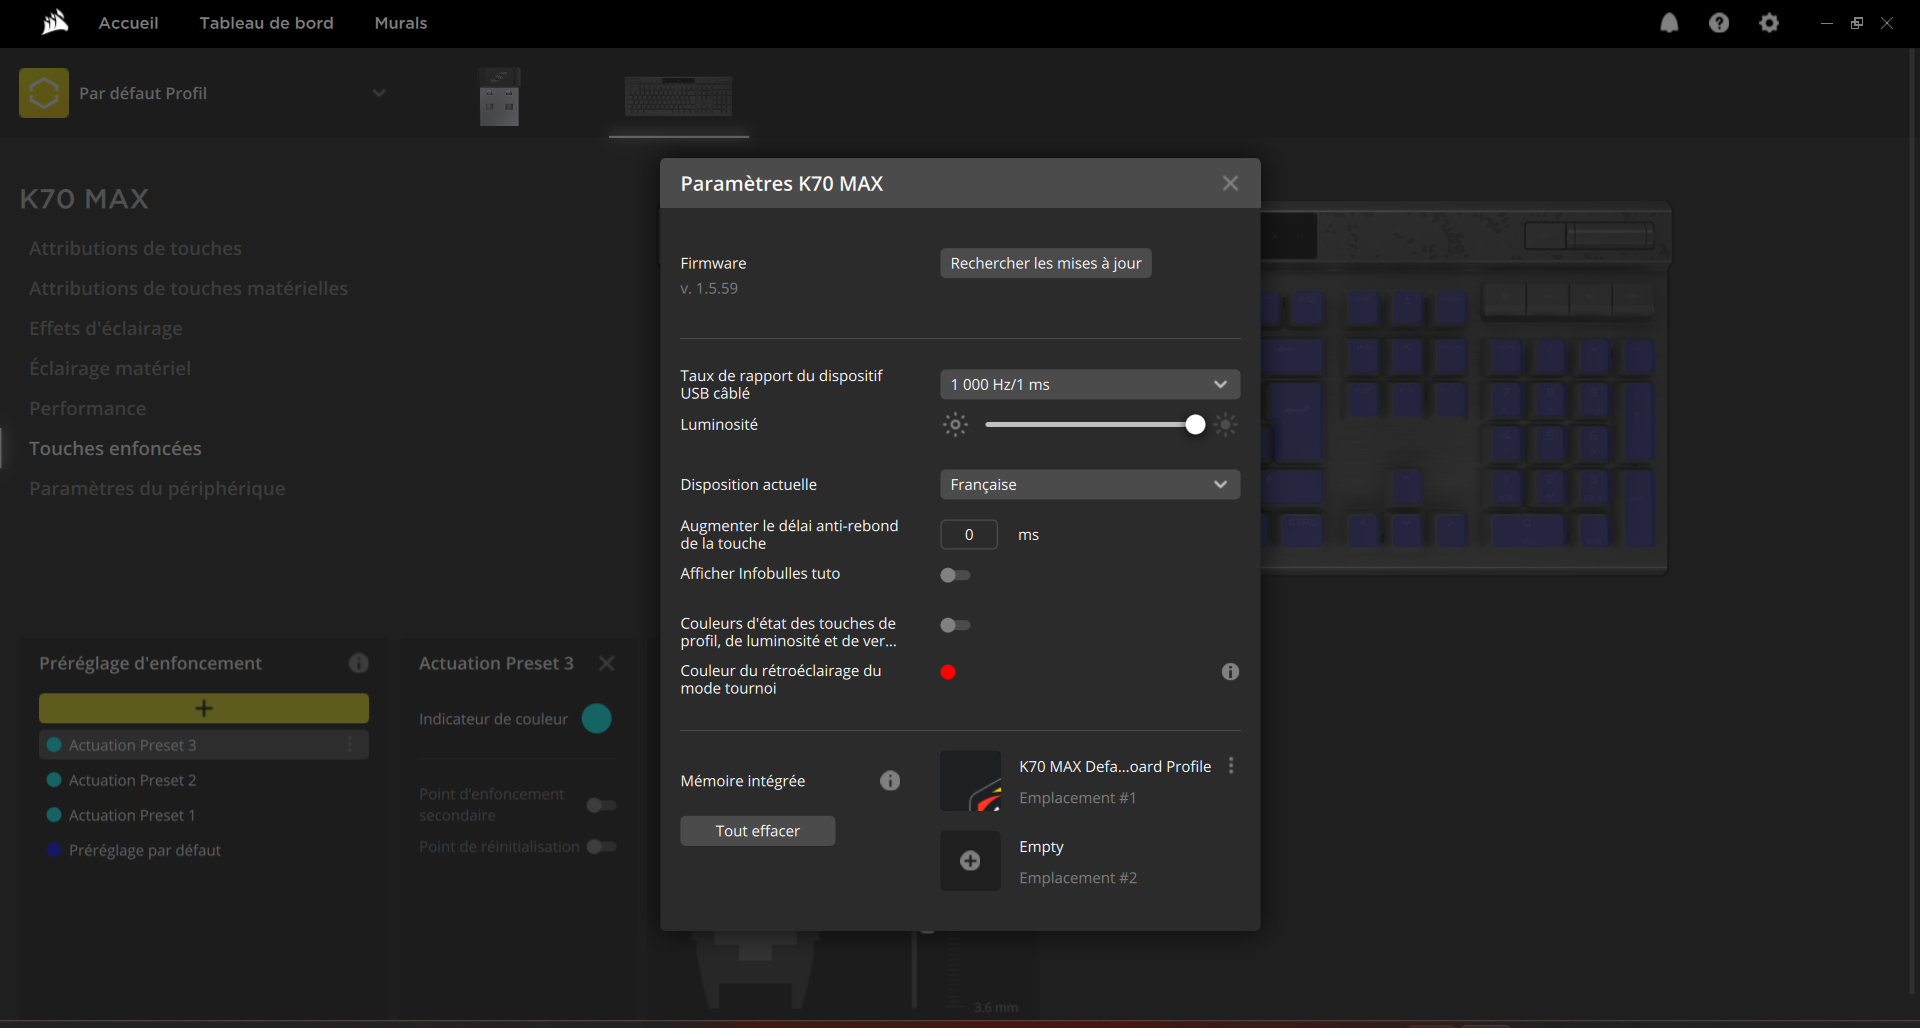This screenshot has height=1028, width=1920.
Task: Click Rechercher les mises à jour
Action: (1046, 263)
